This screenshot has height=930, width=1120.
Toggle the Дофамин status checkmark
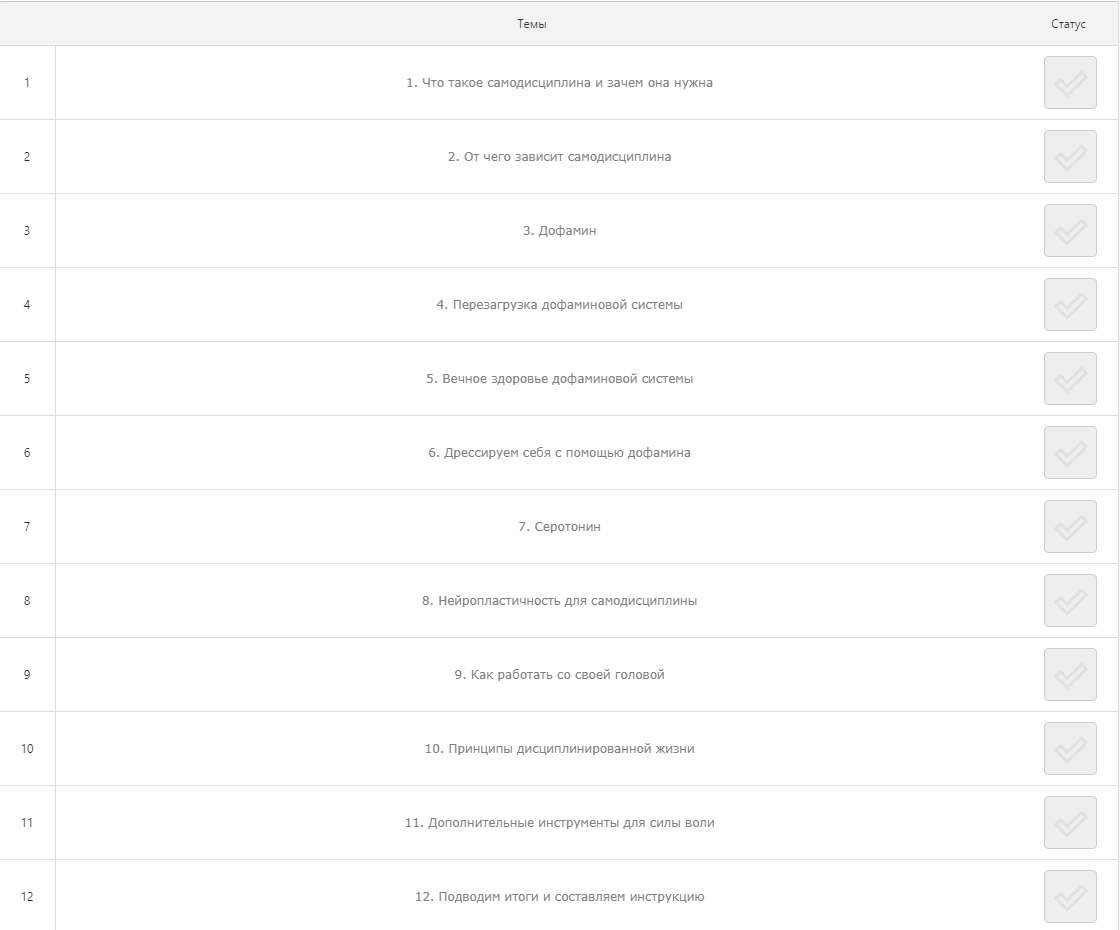tap(1070, 231)
